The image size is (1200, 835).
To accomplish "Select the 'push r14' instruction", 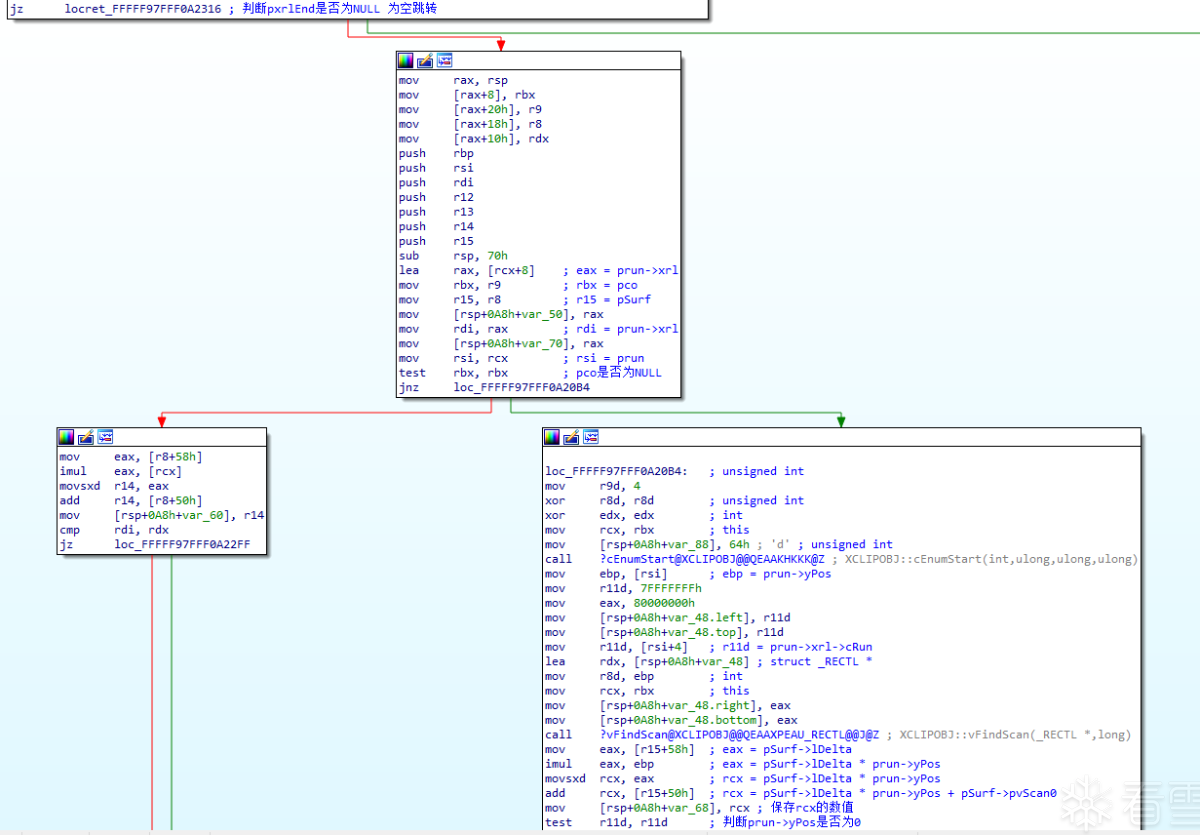I will 436,226.
